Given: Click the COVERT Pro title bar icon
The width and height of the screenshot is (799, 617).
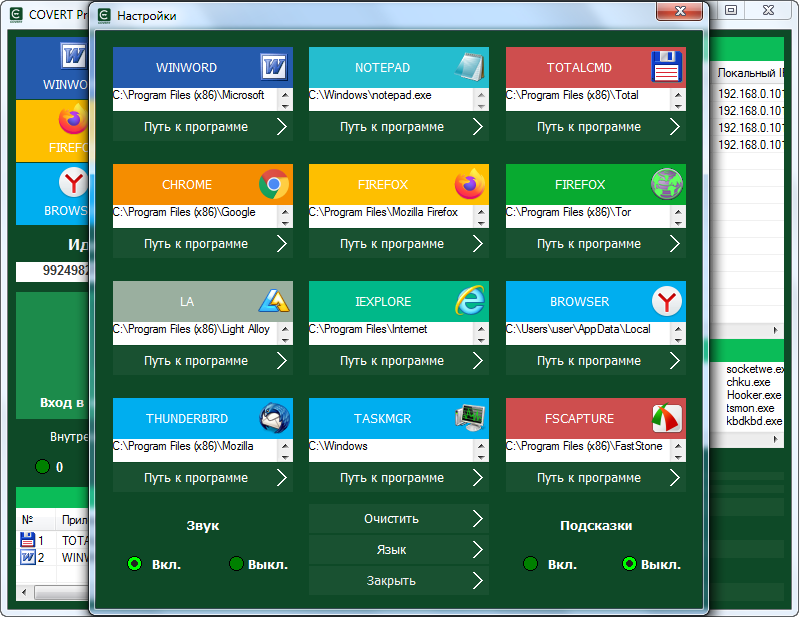Looking at the screenshot, I should pos(16,14).
